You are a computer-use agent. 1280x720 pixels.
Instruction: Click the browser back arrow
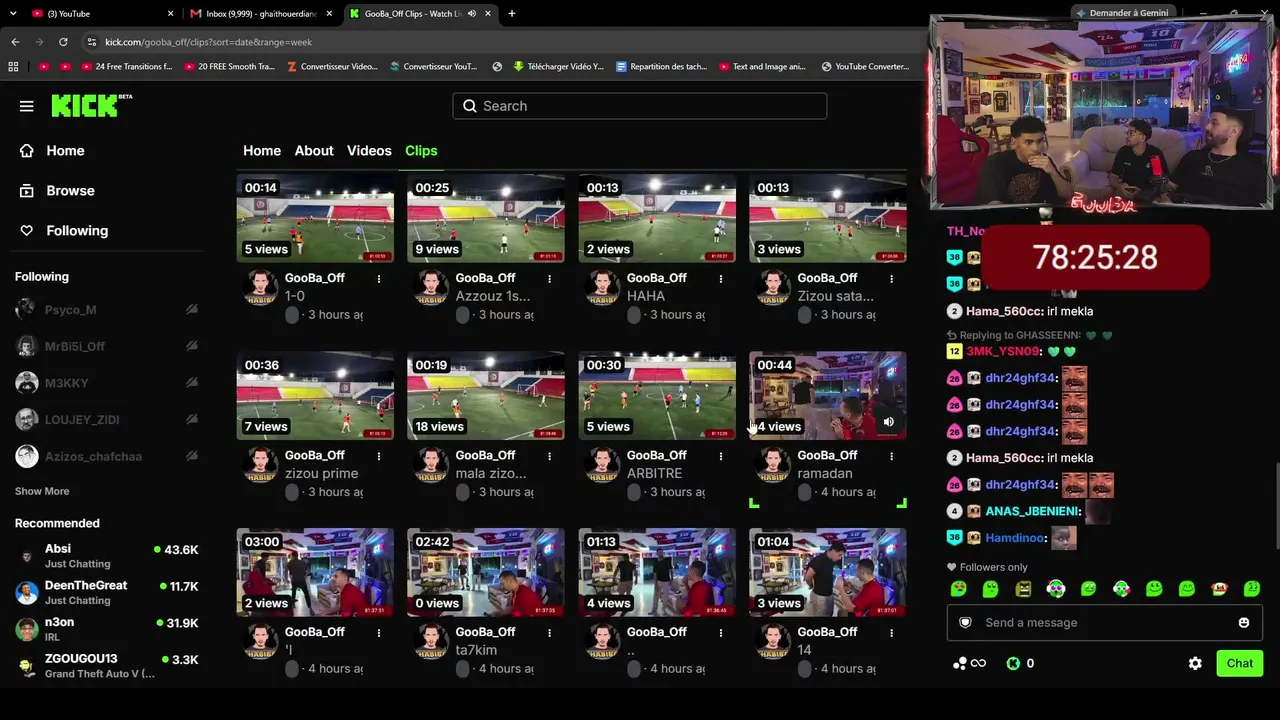(x=15, y=42)
